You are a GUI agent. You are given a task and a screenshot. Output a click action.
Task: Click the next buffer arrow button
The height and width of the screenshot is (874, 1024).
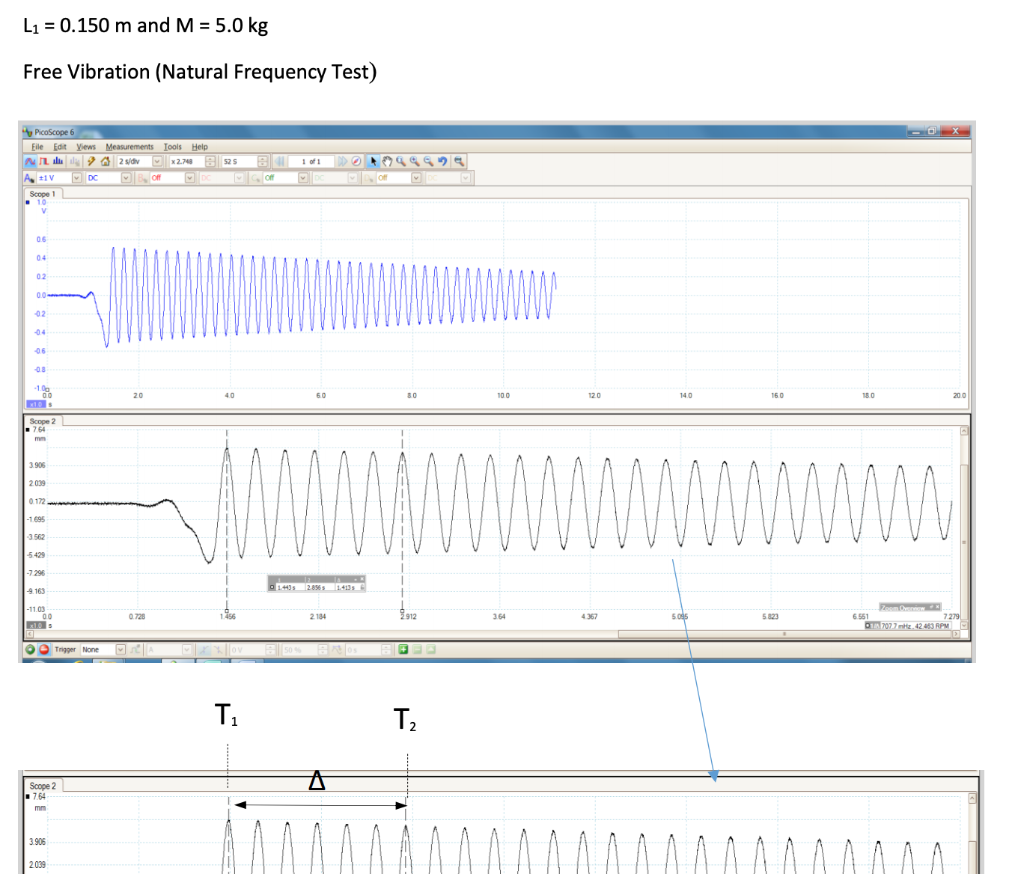click(x=341, y=161)
